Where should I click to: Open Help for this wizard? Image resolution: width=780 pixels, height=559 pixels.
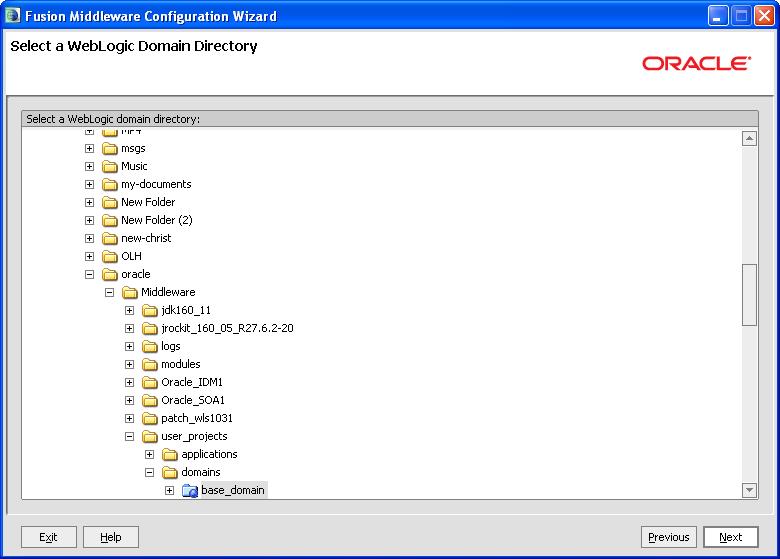pos(111,537)
